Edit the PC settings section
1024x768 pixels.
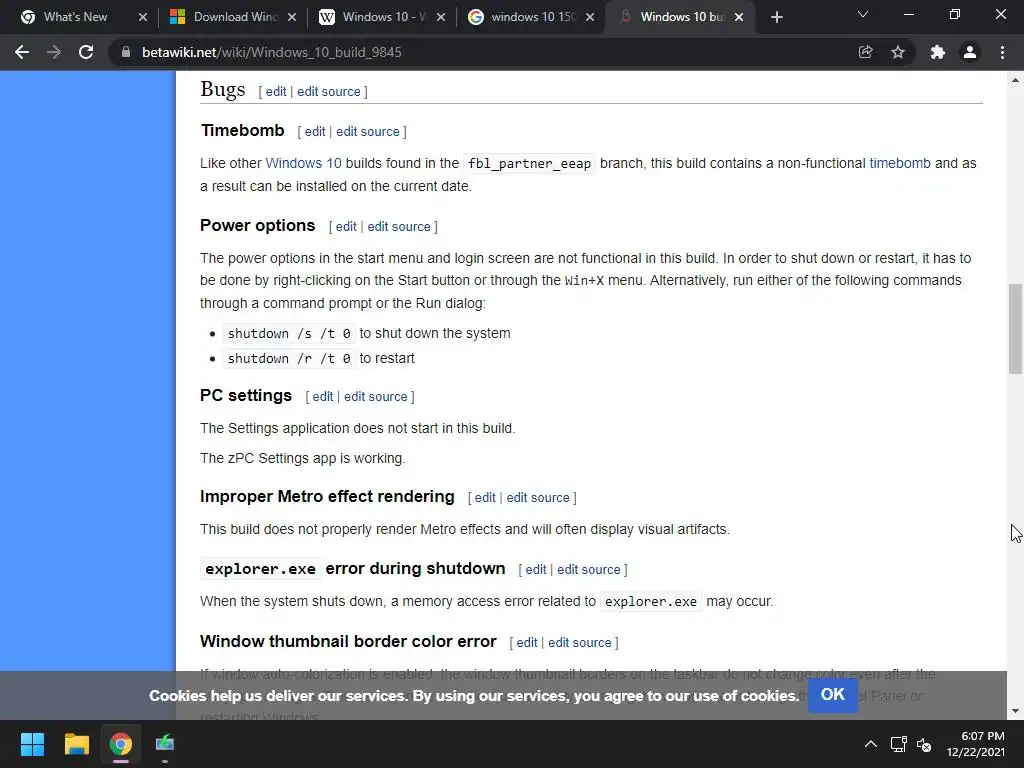click(323, 396)
